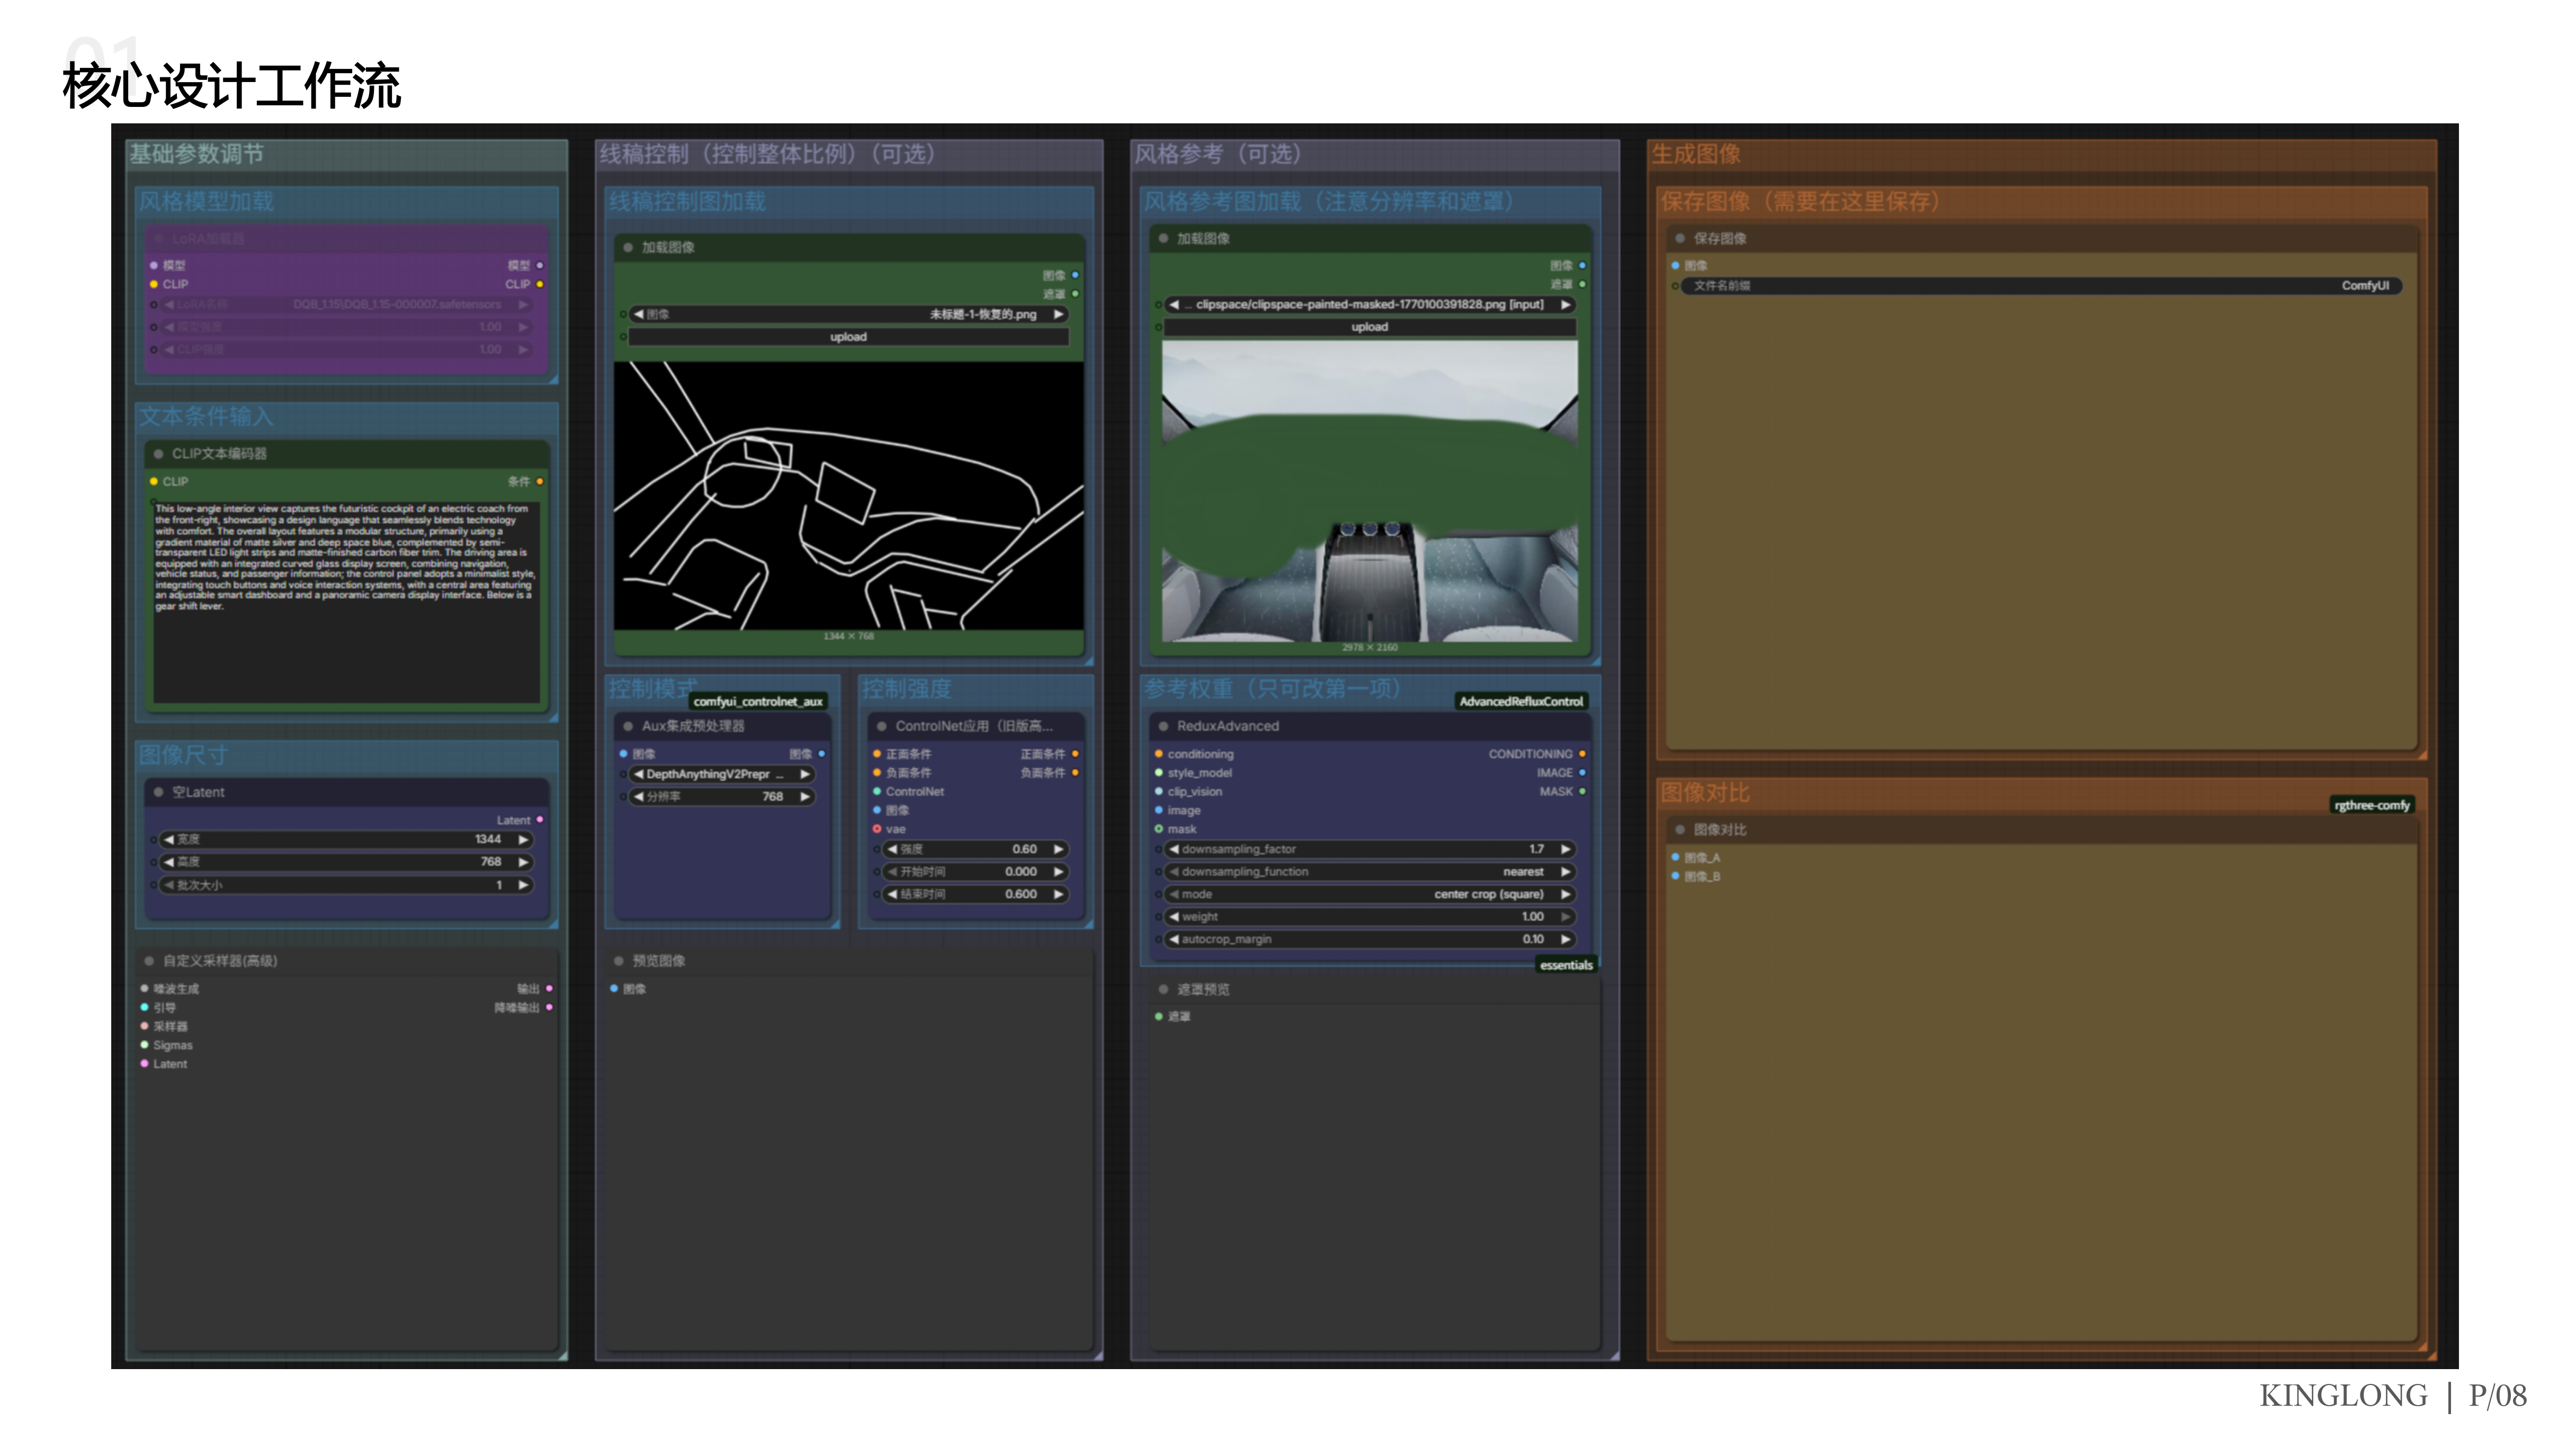The width and height of the screenshot is (2576, 1448).
Task: Collapse the CLIP文本编码器 node via its dot
Action: tap(158, 454)
